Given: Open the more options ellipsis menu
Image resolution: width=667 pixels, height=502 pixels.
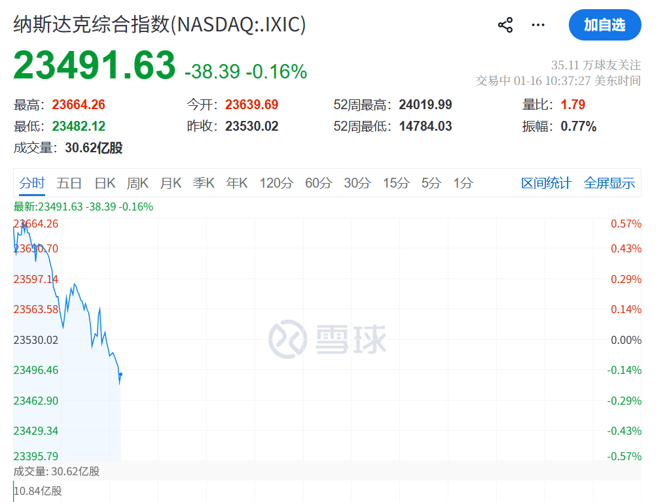Looking at the screenshot, I should (541, 25).
